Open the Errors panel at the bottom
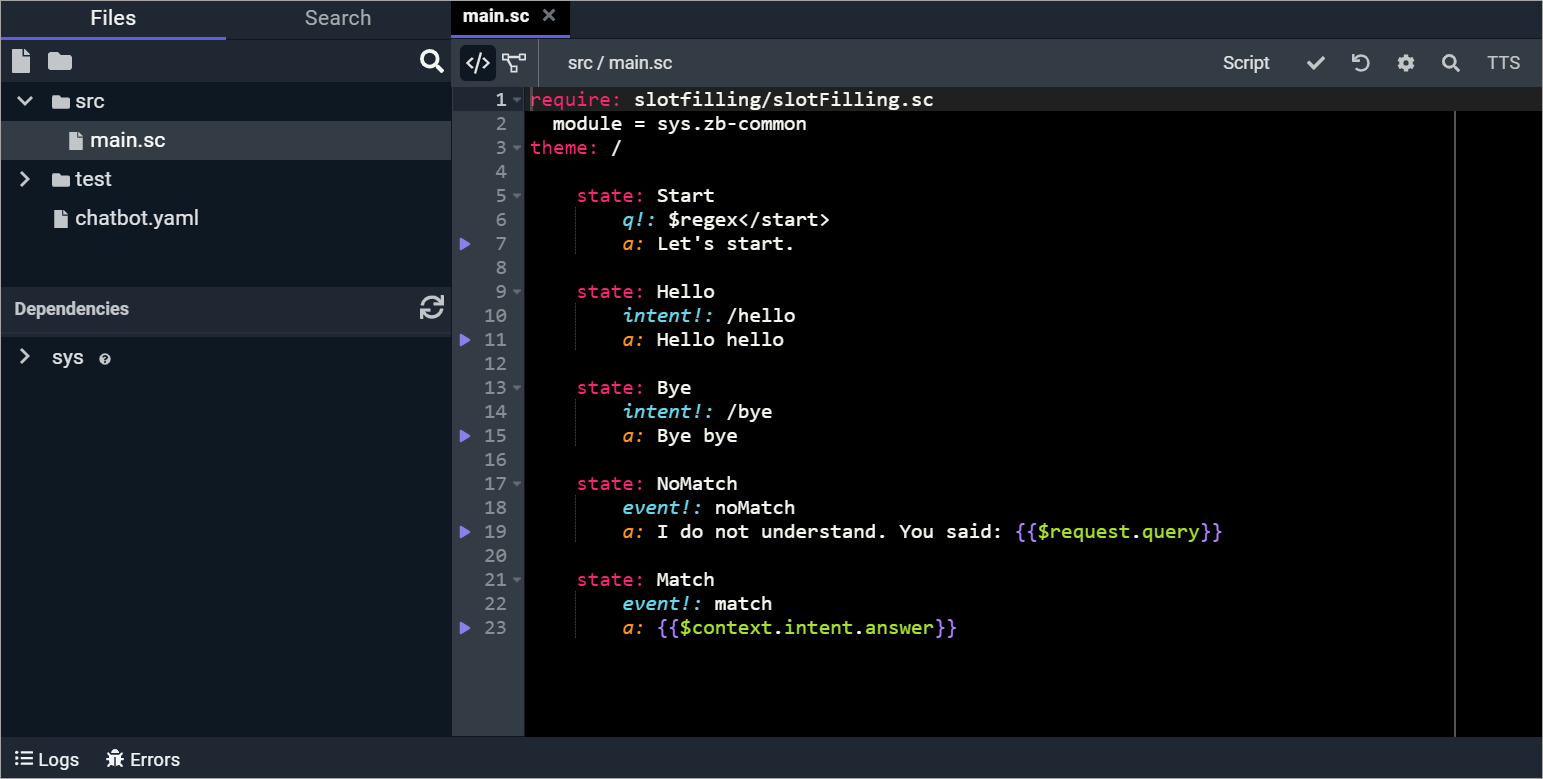The width and height of the screenshot is (1543, 779). (142, 759)
